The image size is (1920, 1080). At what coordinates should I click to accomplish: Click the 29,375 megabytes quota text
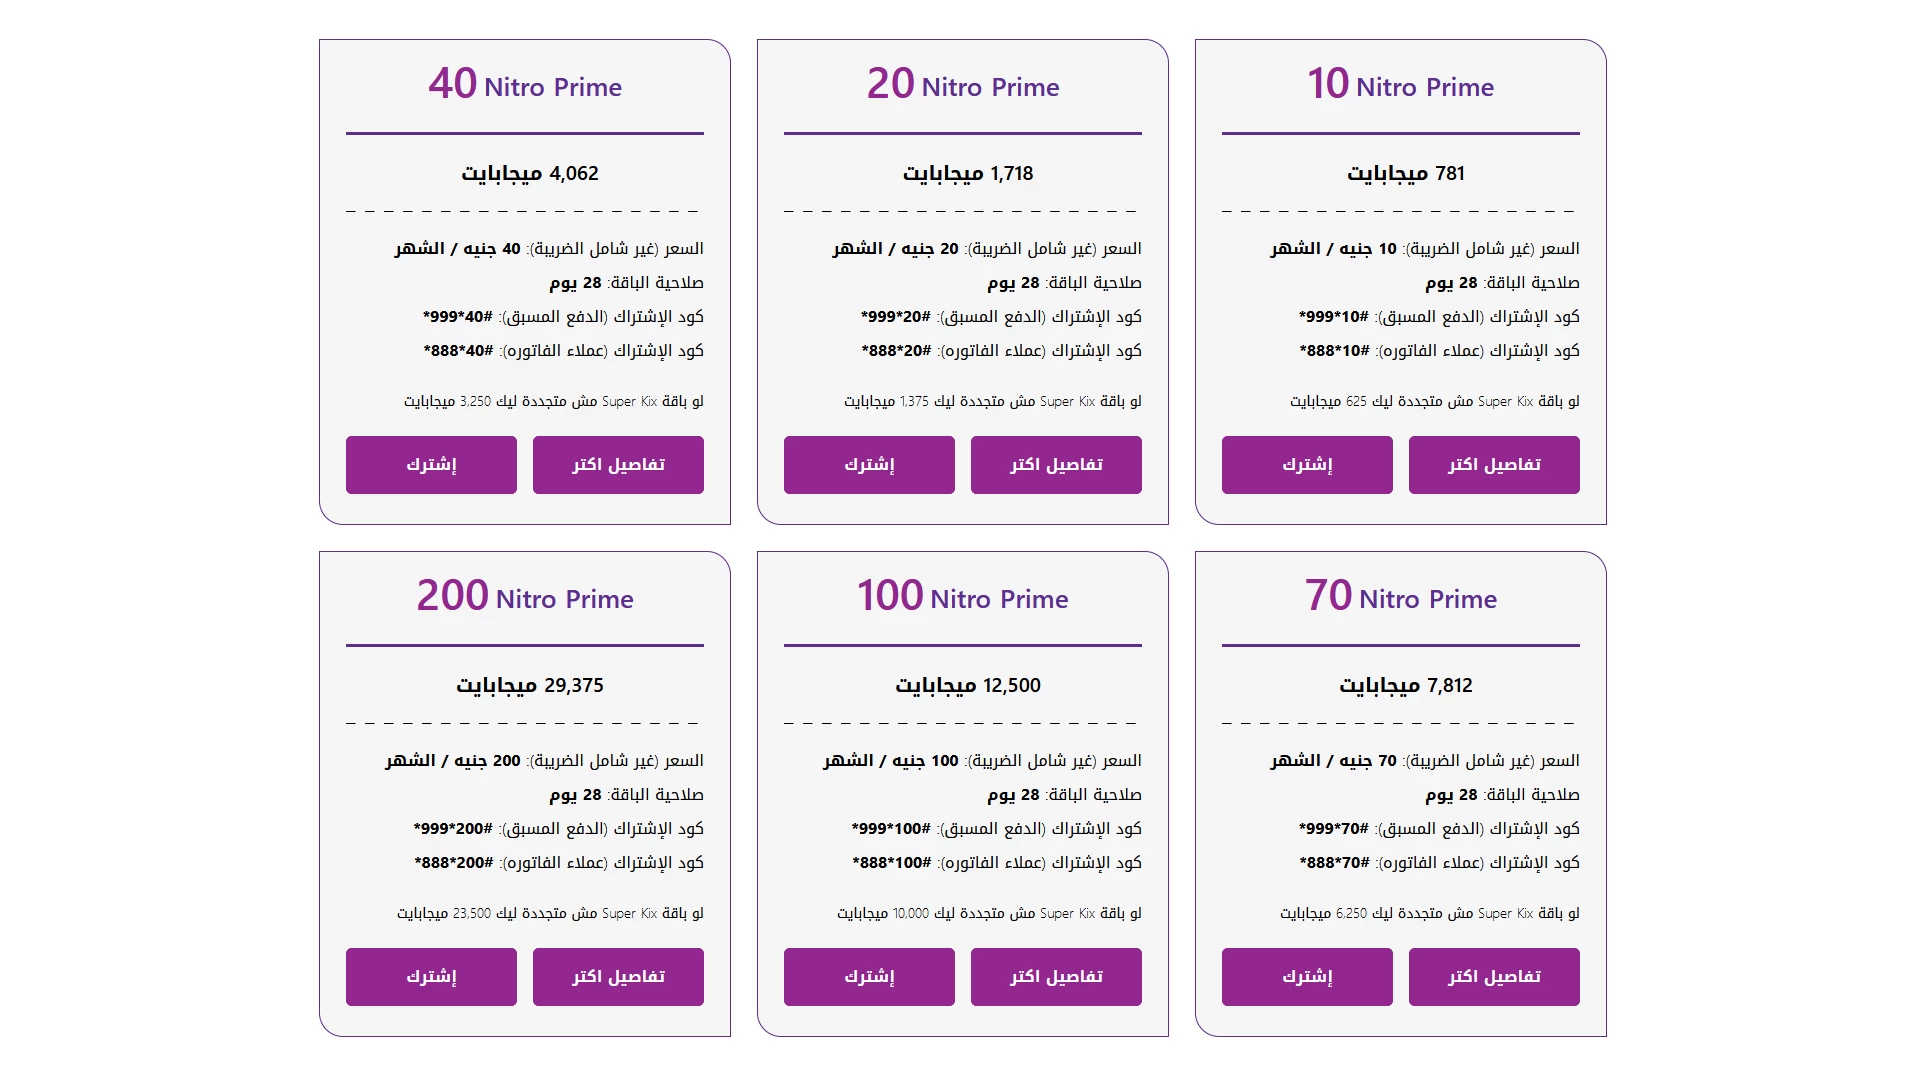pyautogui.click(x=530, y=686)
